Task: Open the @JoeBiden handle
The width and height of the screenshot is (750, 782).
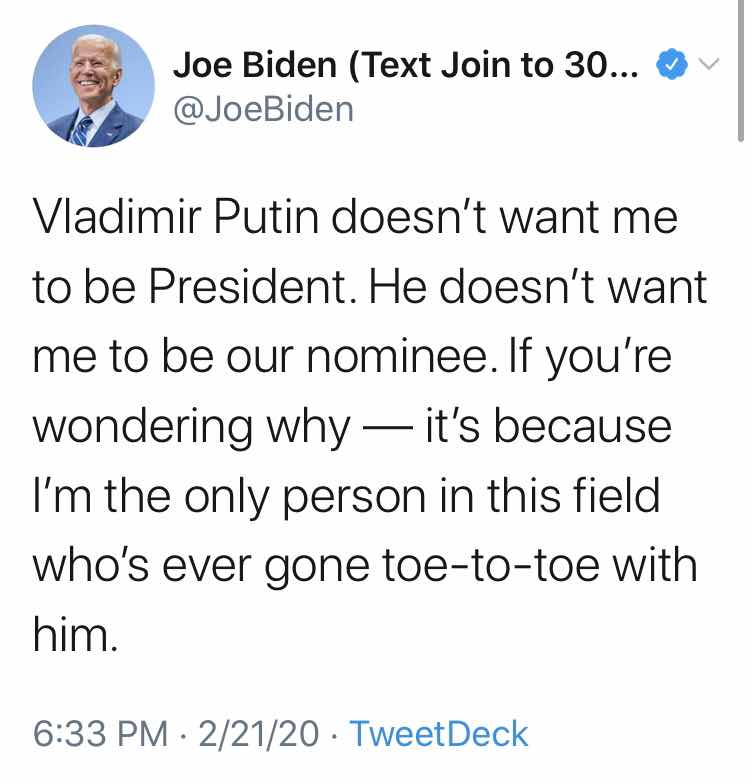Action: (263, 107)
